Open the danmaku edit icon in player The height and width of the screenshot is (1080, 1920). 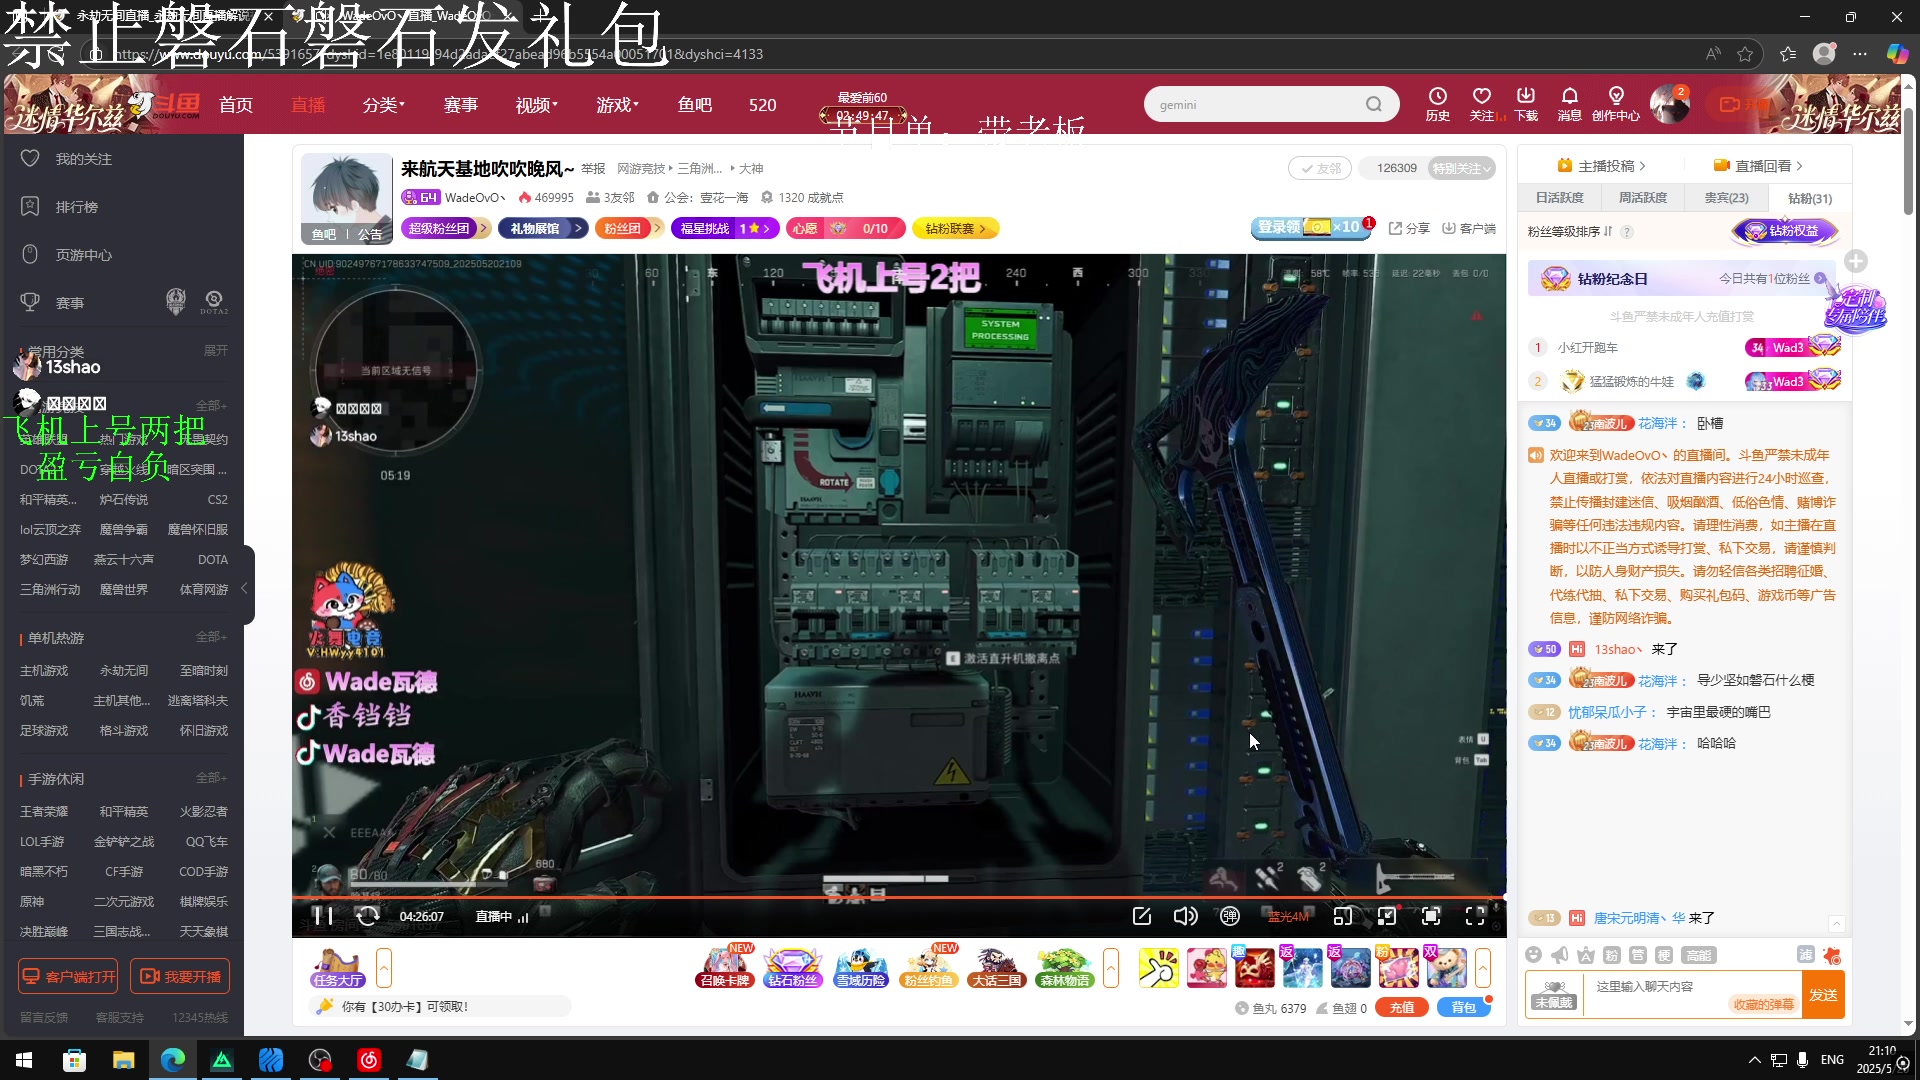point(1142,916)
